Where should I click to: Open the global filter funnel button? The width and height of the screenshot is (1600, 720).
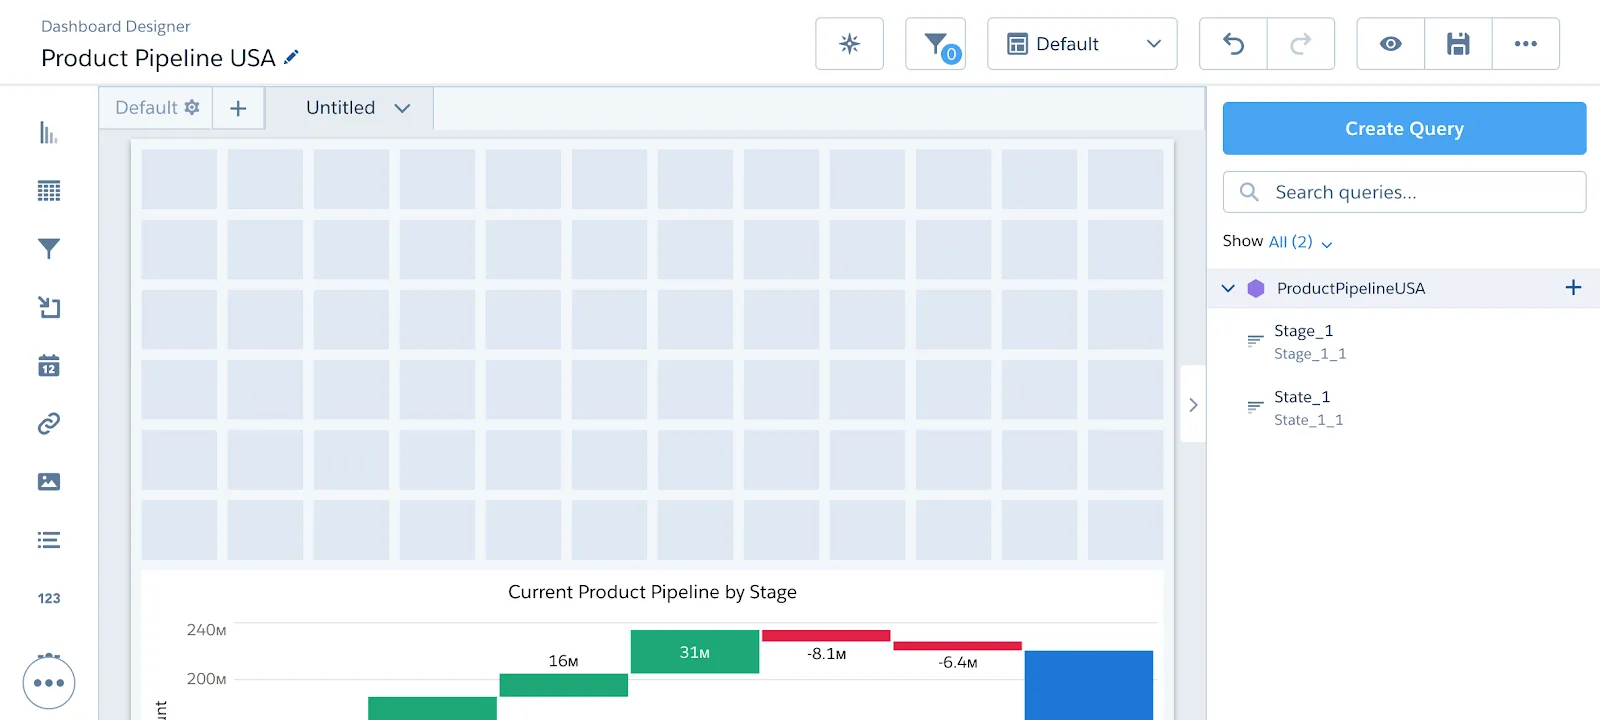click(935, 44)
